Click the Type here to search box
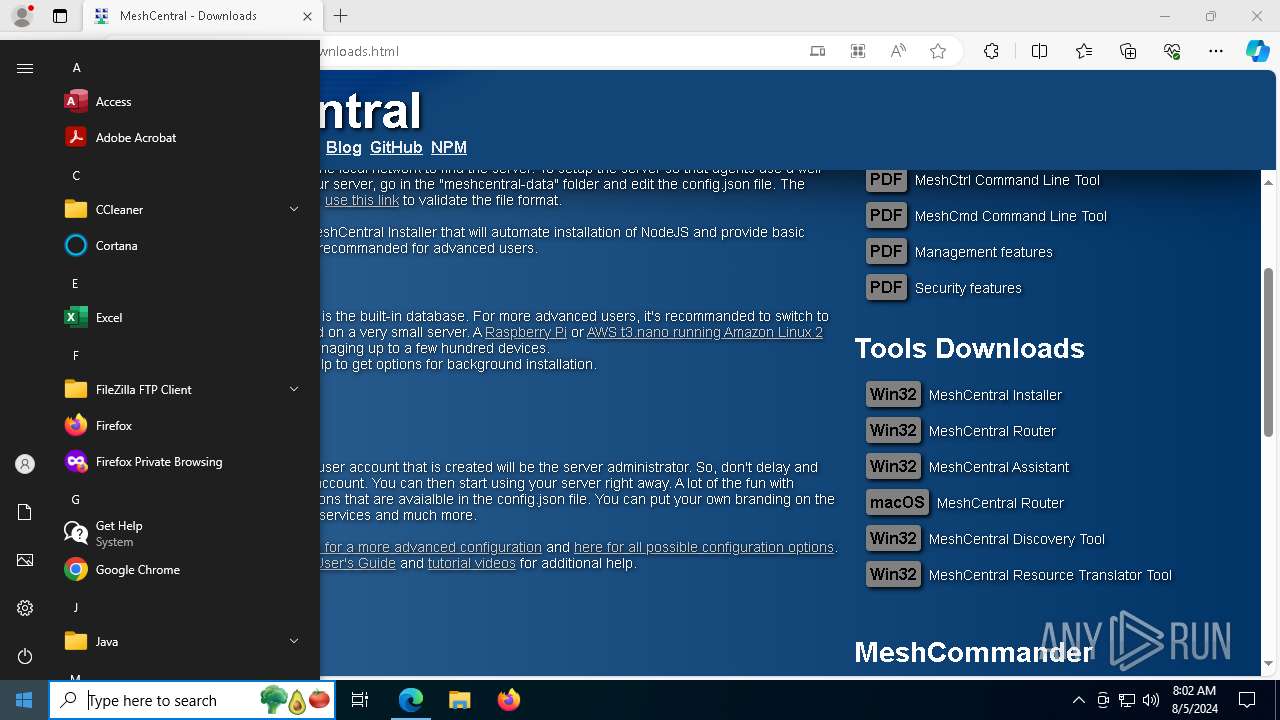Viewport: 1280px width, 720px height. pos(190,700)
